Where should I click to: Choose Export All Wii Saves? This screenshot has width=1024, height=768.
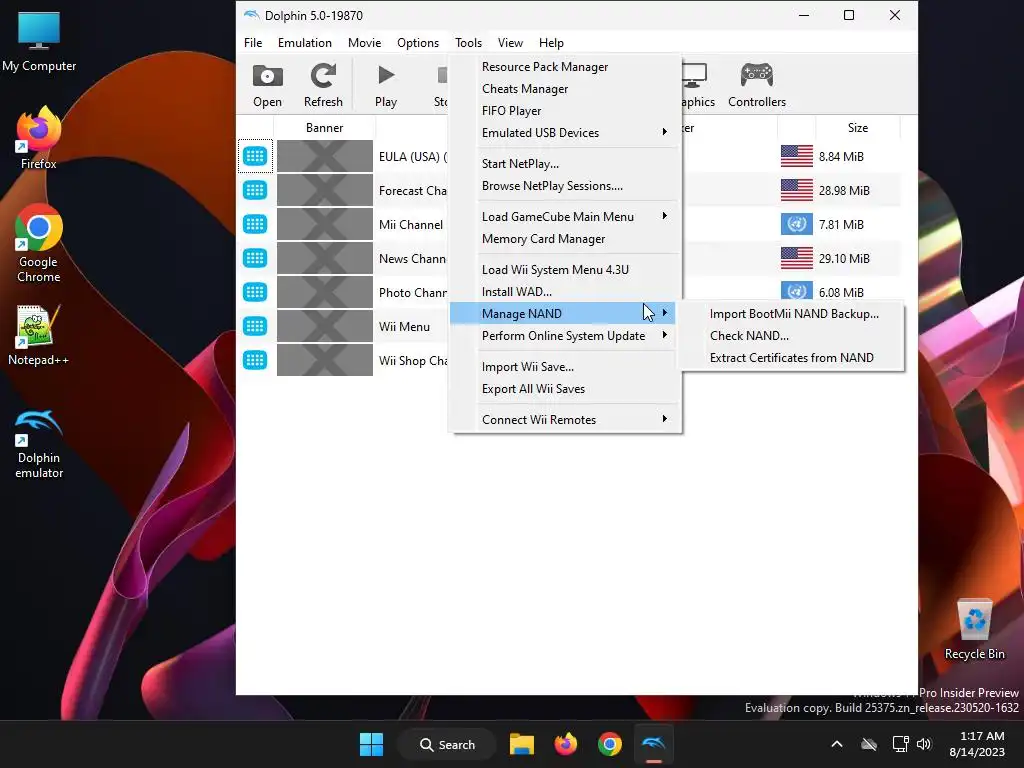tap(565, 389)
